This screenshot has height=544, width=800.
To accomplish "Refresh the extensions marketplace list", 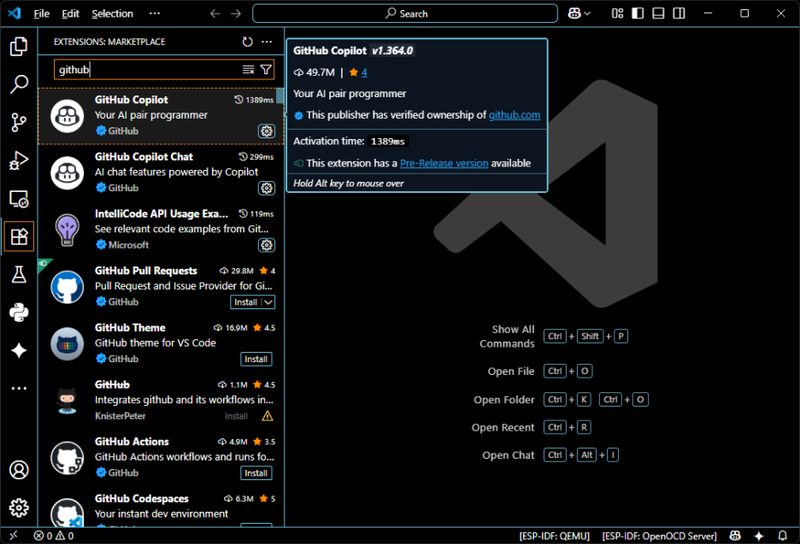I will 247,42.
